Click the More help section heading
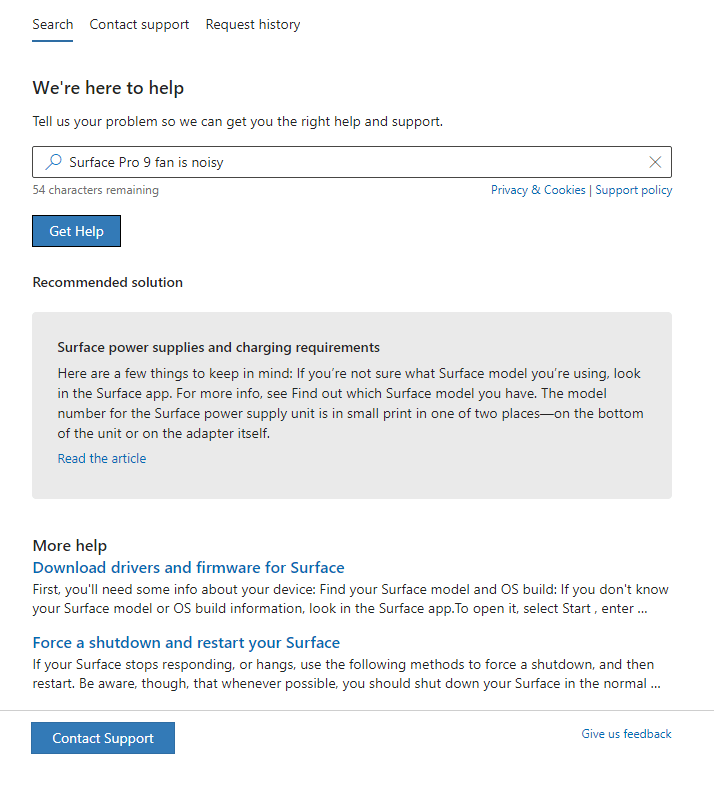 pos(69,545)
